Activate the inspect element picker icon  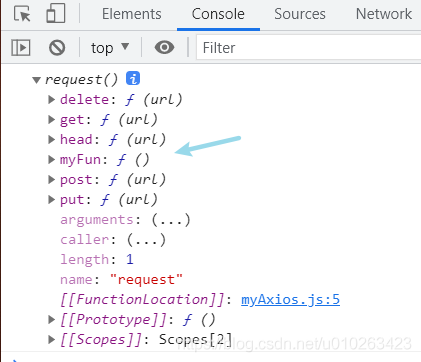22,14
